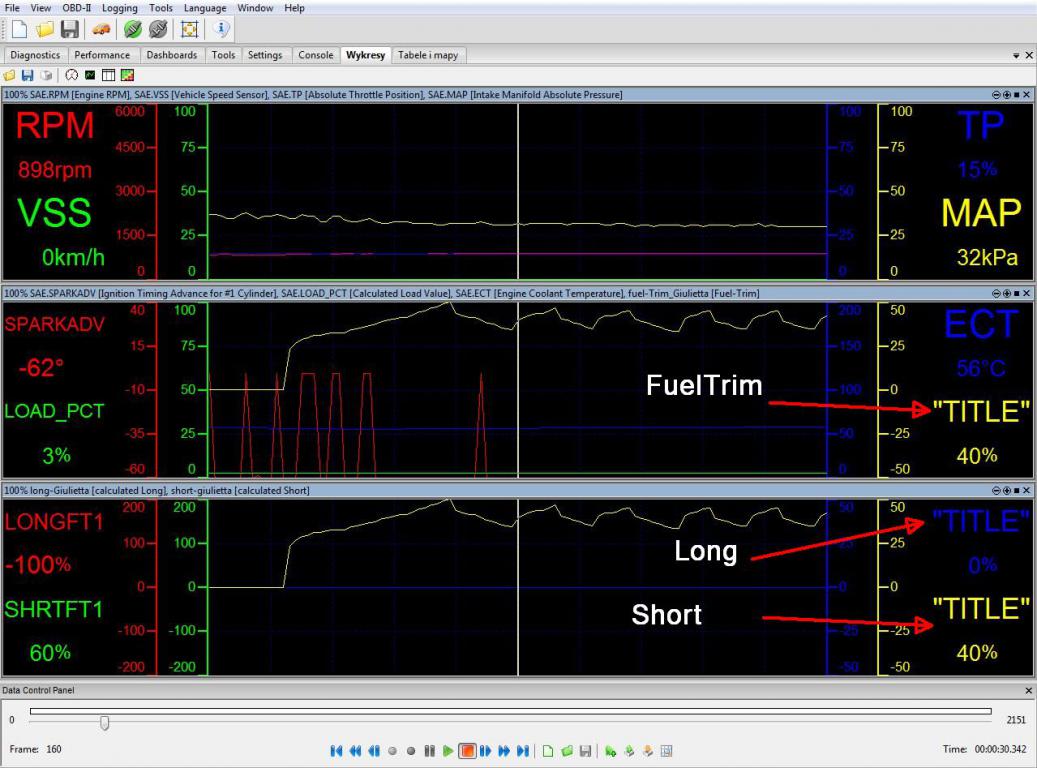Open the tab list dropdown arrow
This screenshot has height=768, width=1037.
tap(1016, 55)
